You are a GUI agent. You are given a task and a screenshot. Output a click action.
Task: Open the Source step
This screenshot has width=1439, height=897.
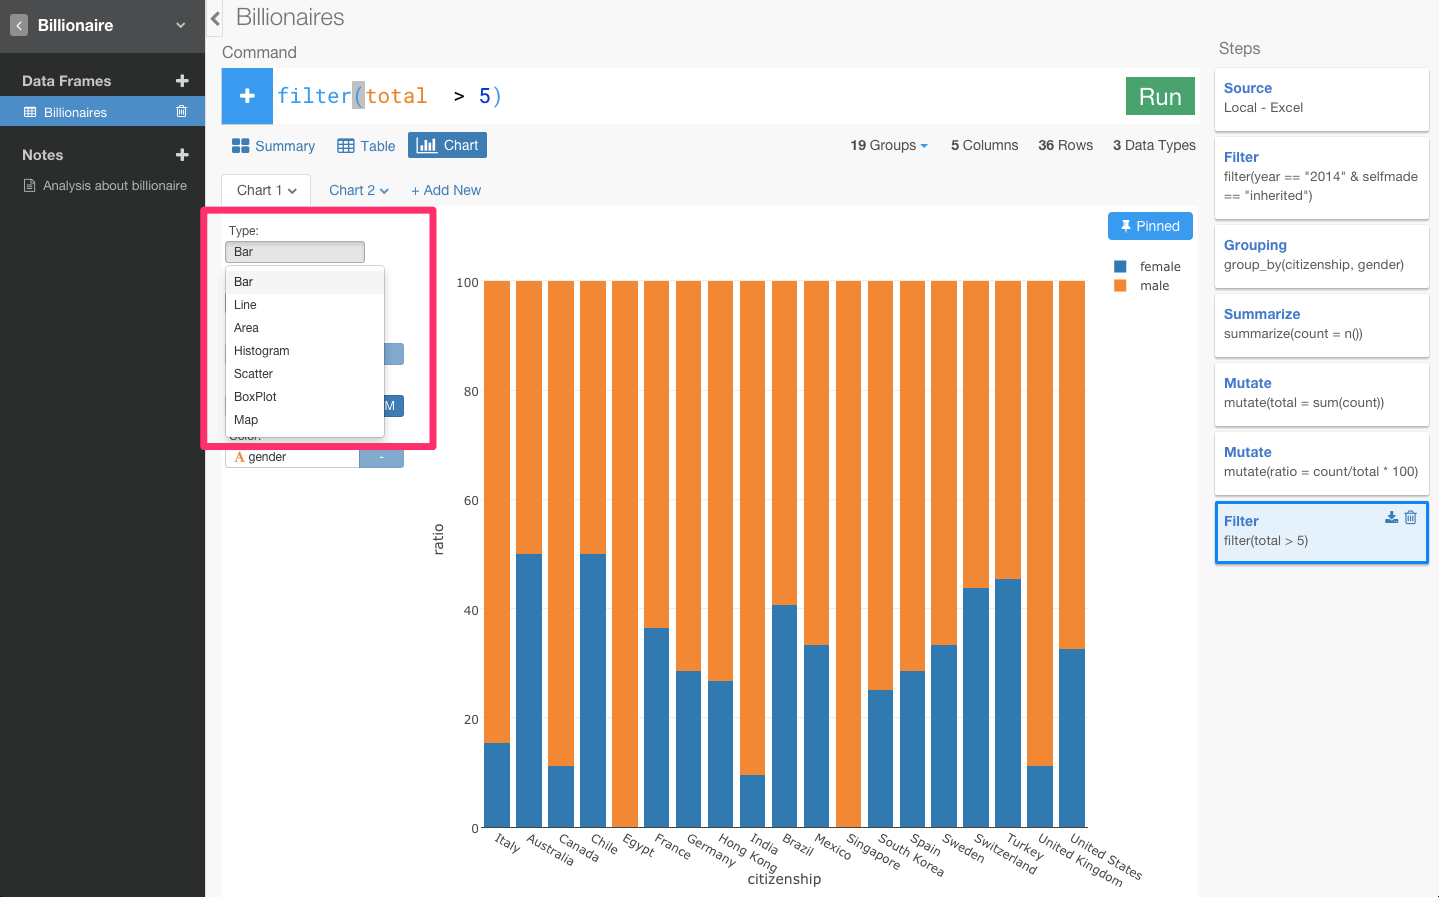[1321, 99]
